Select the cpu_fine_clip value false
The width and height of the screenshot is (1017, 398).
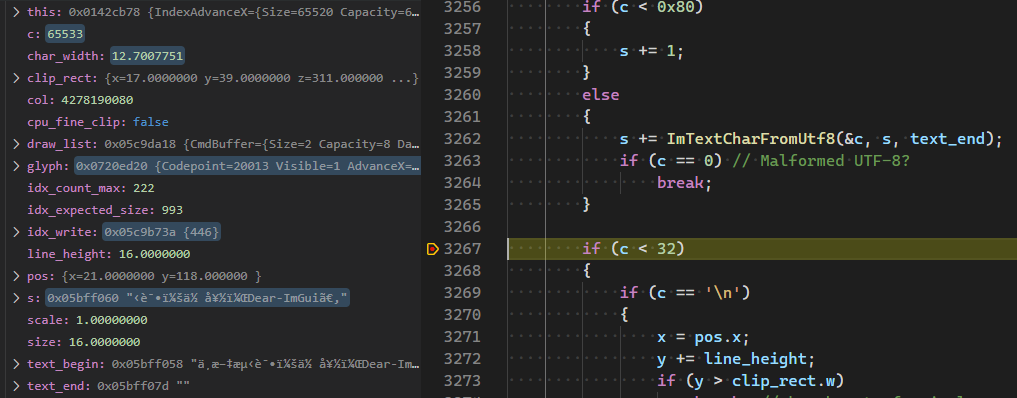click(150, 123)
